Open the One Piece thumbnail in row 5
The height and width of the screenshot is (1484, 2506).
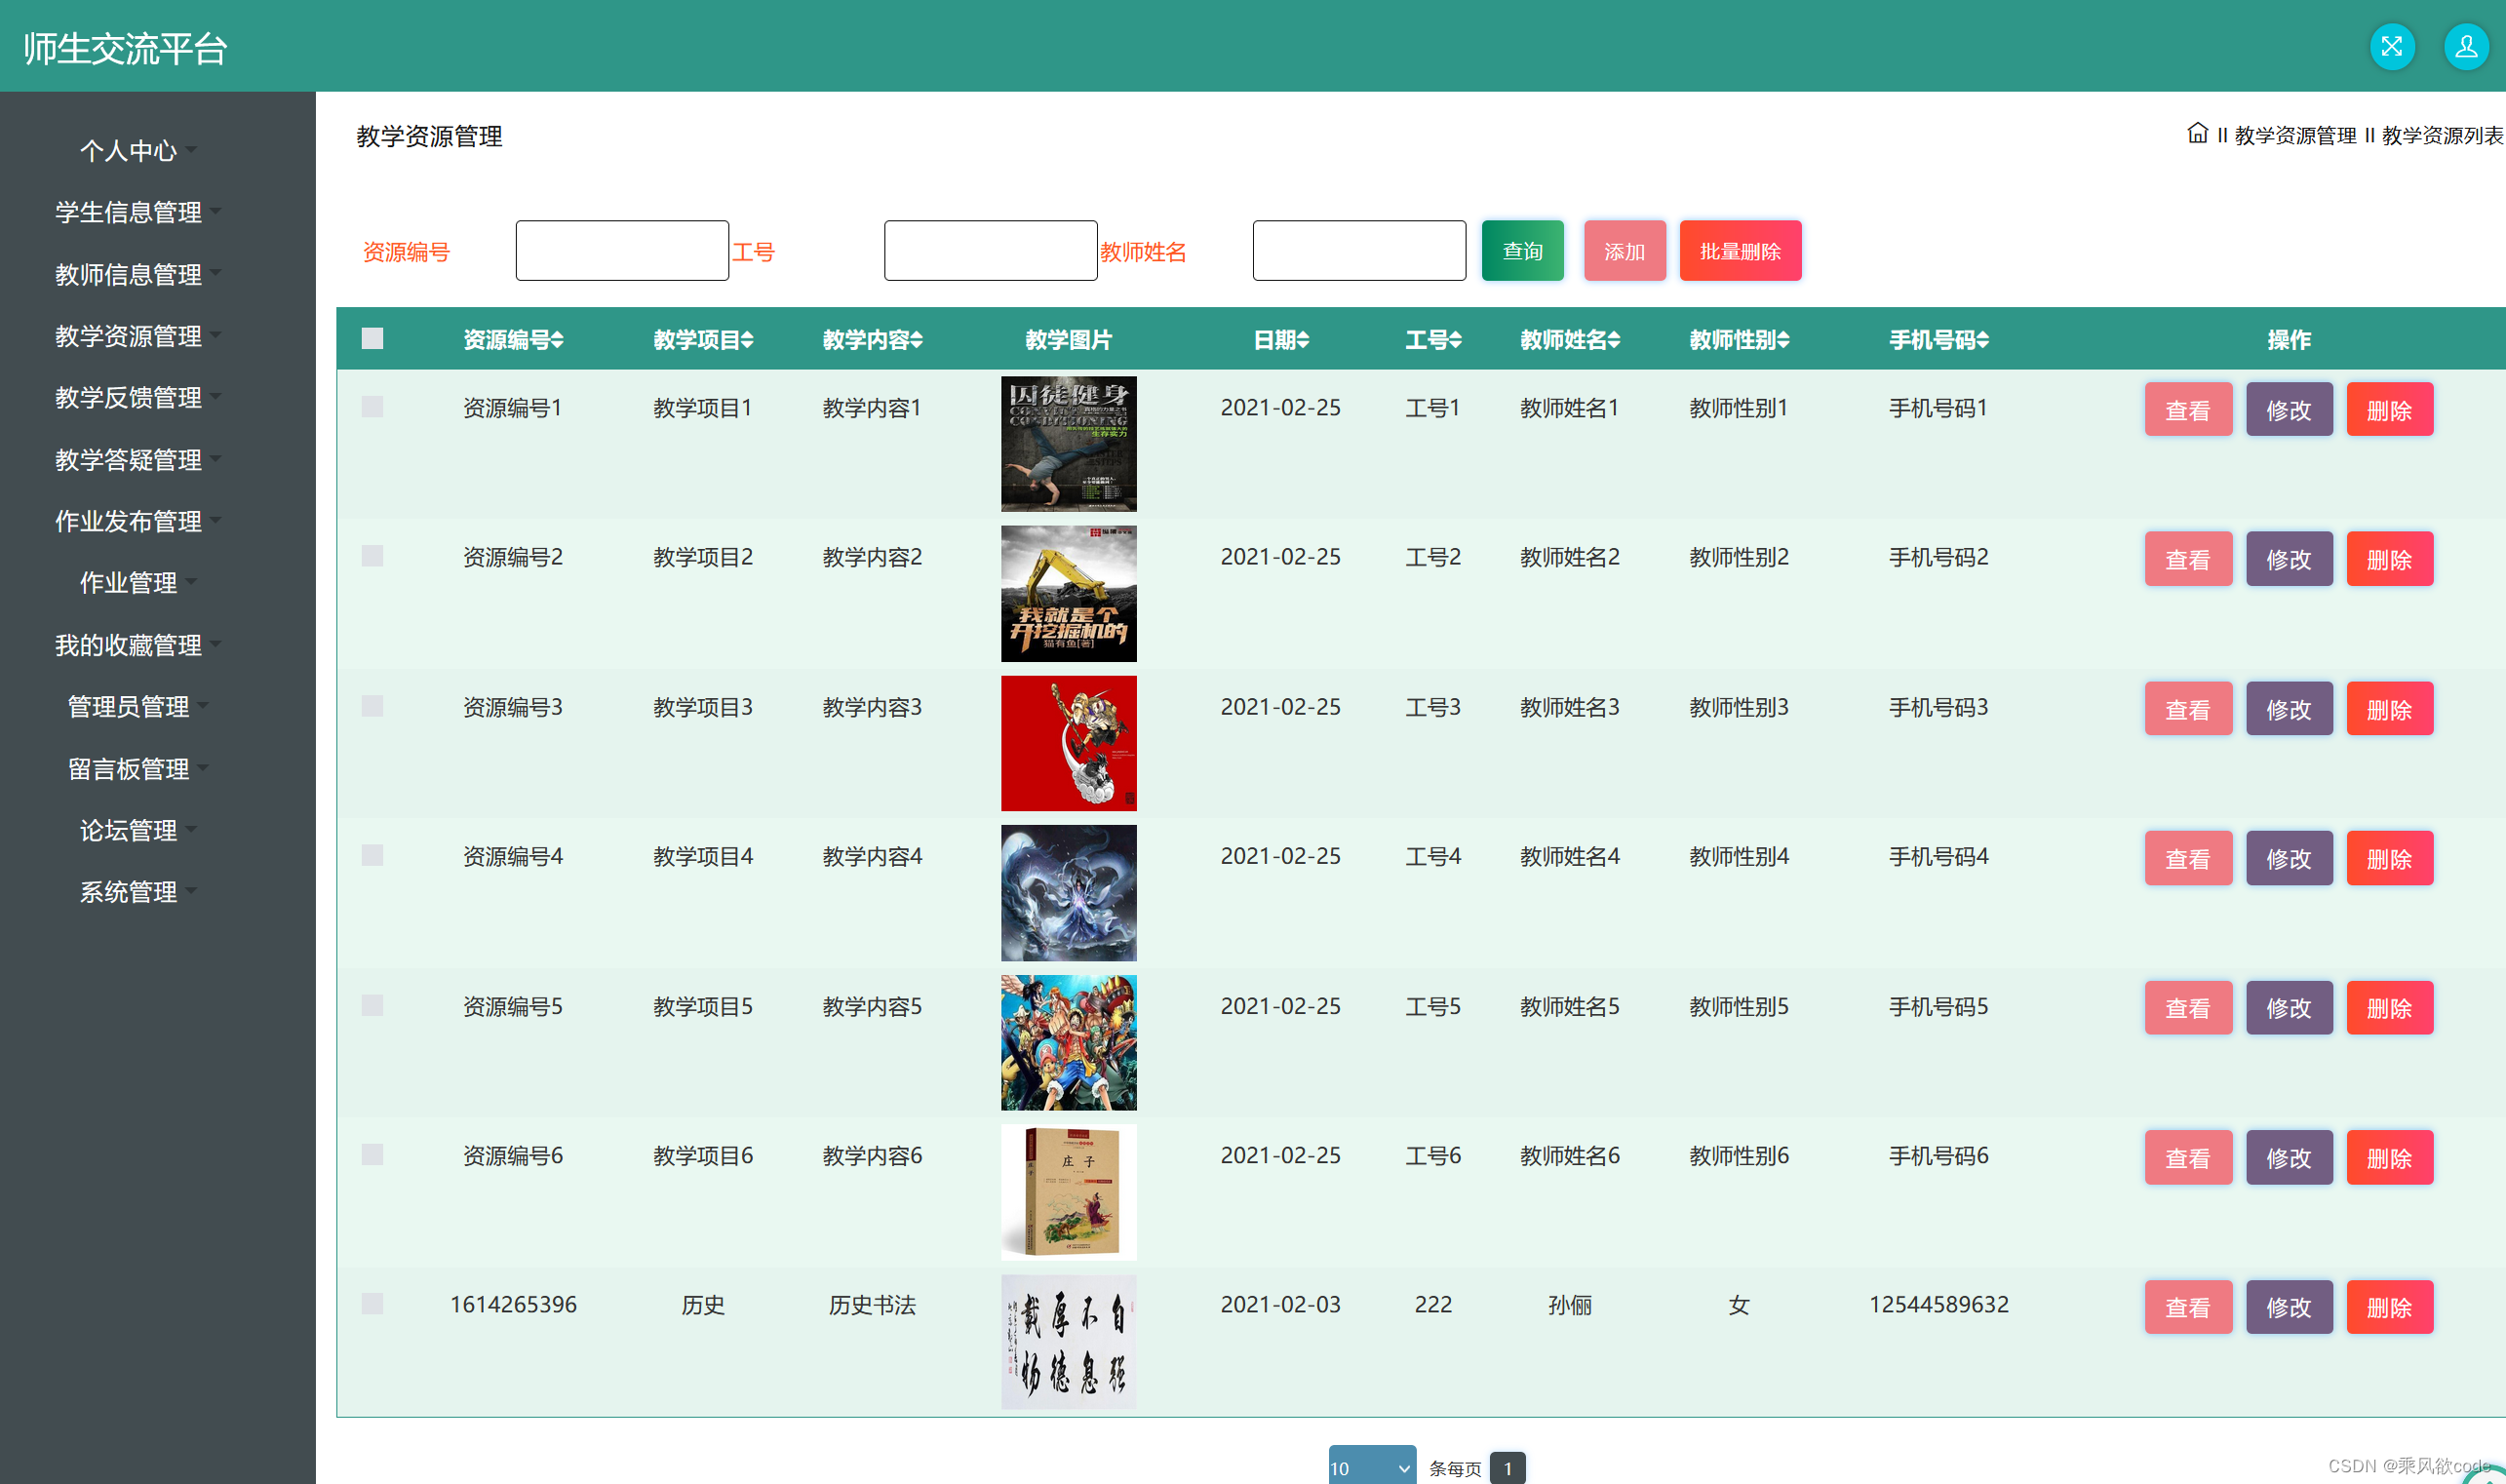pos(1068,1042)
